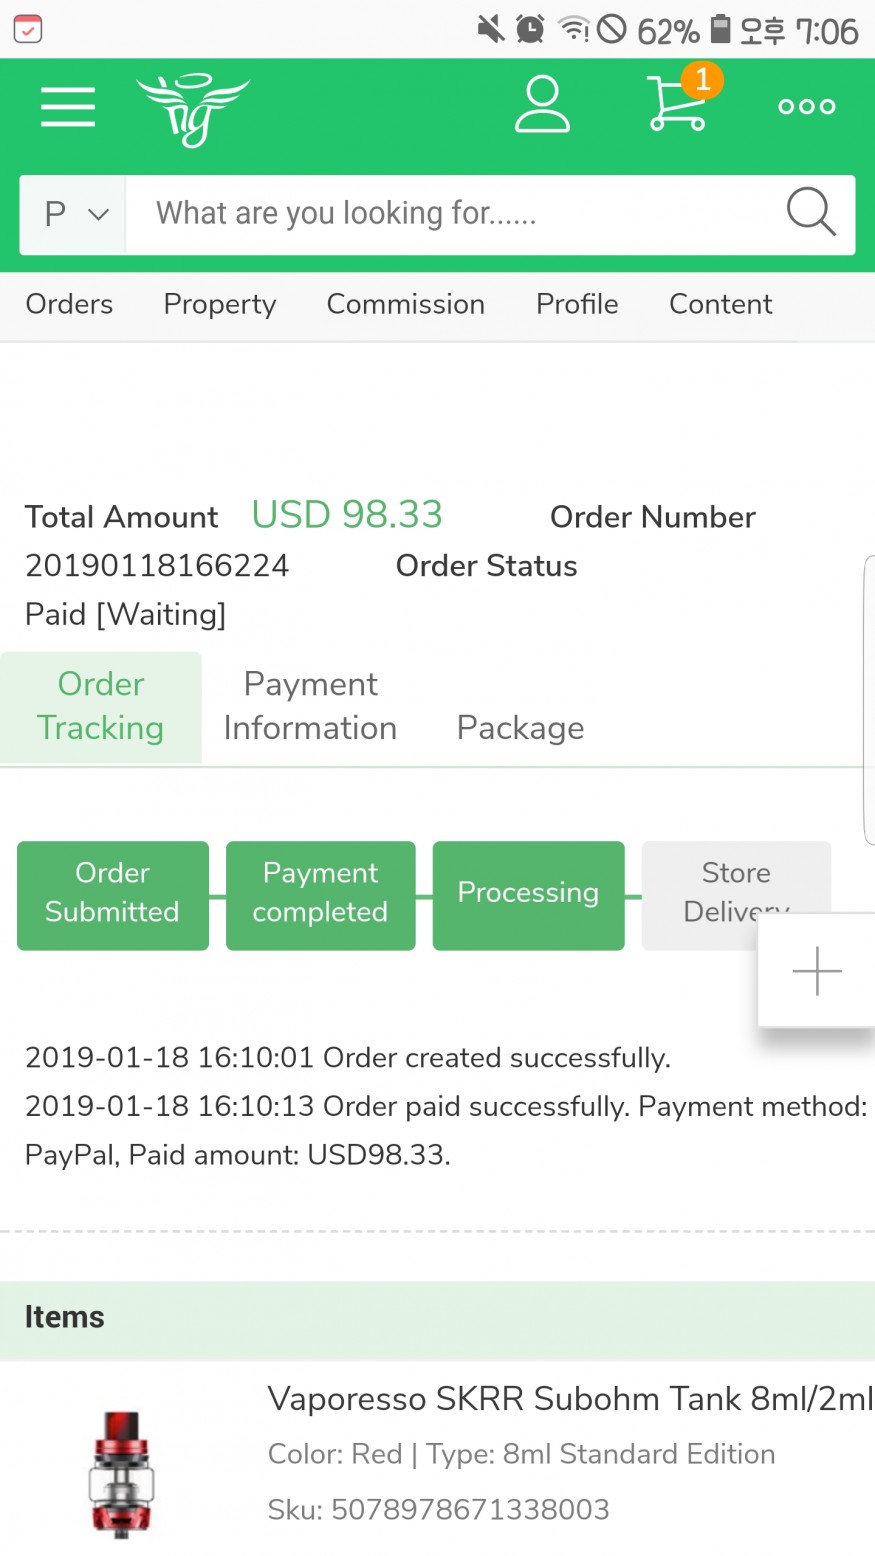Click the Processing progress step
Image resolution: width=875 pixels, height=1556 pixels.
[x=528, y=893]
